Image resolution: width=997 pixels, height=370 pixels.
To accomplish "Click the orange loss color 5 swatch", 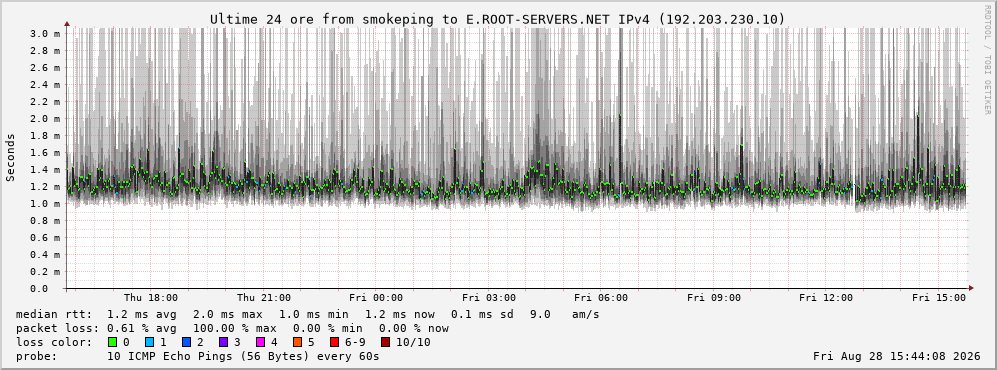I will [x=297, y=342].
